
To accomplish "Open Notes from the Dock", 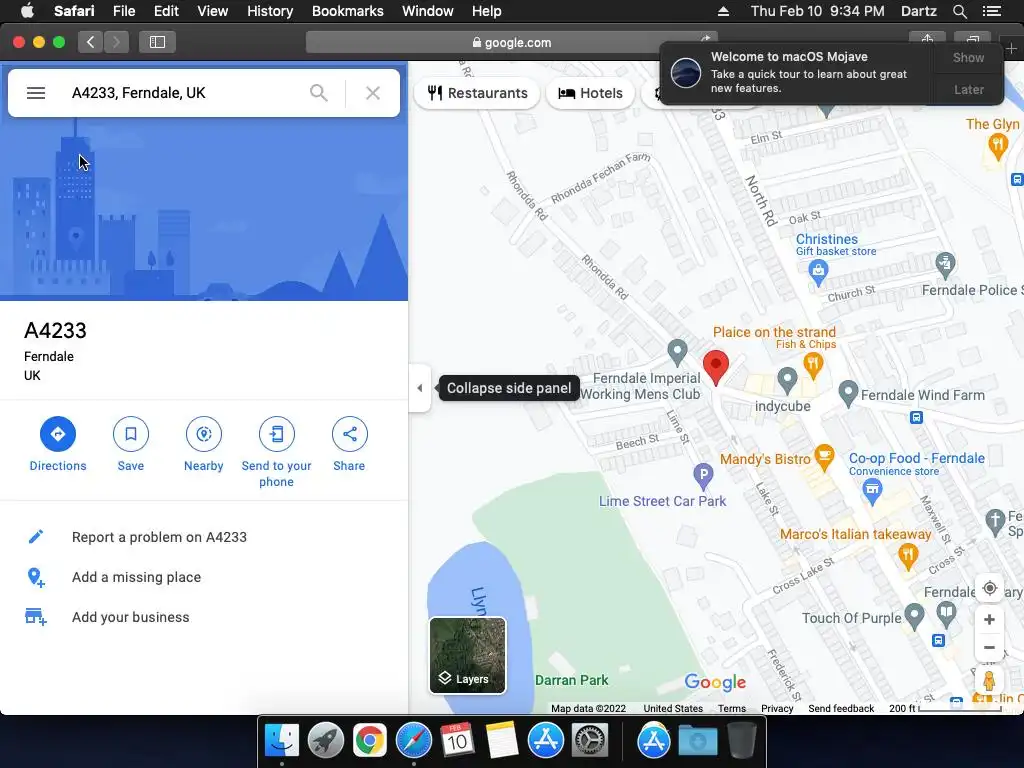I will tap(502, 741).
